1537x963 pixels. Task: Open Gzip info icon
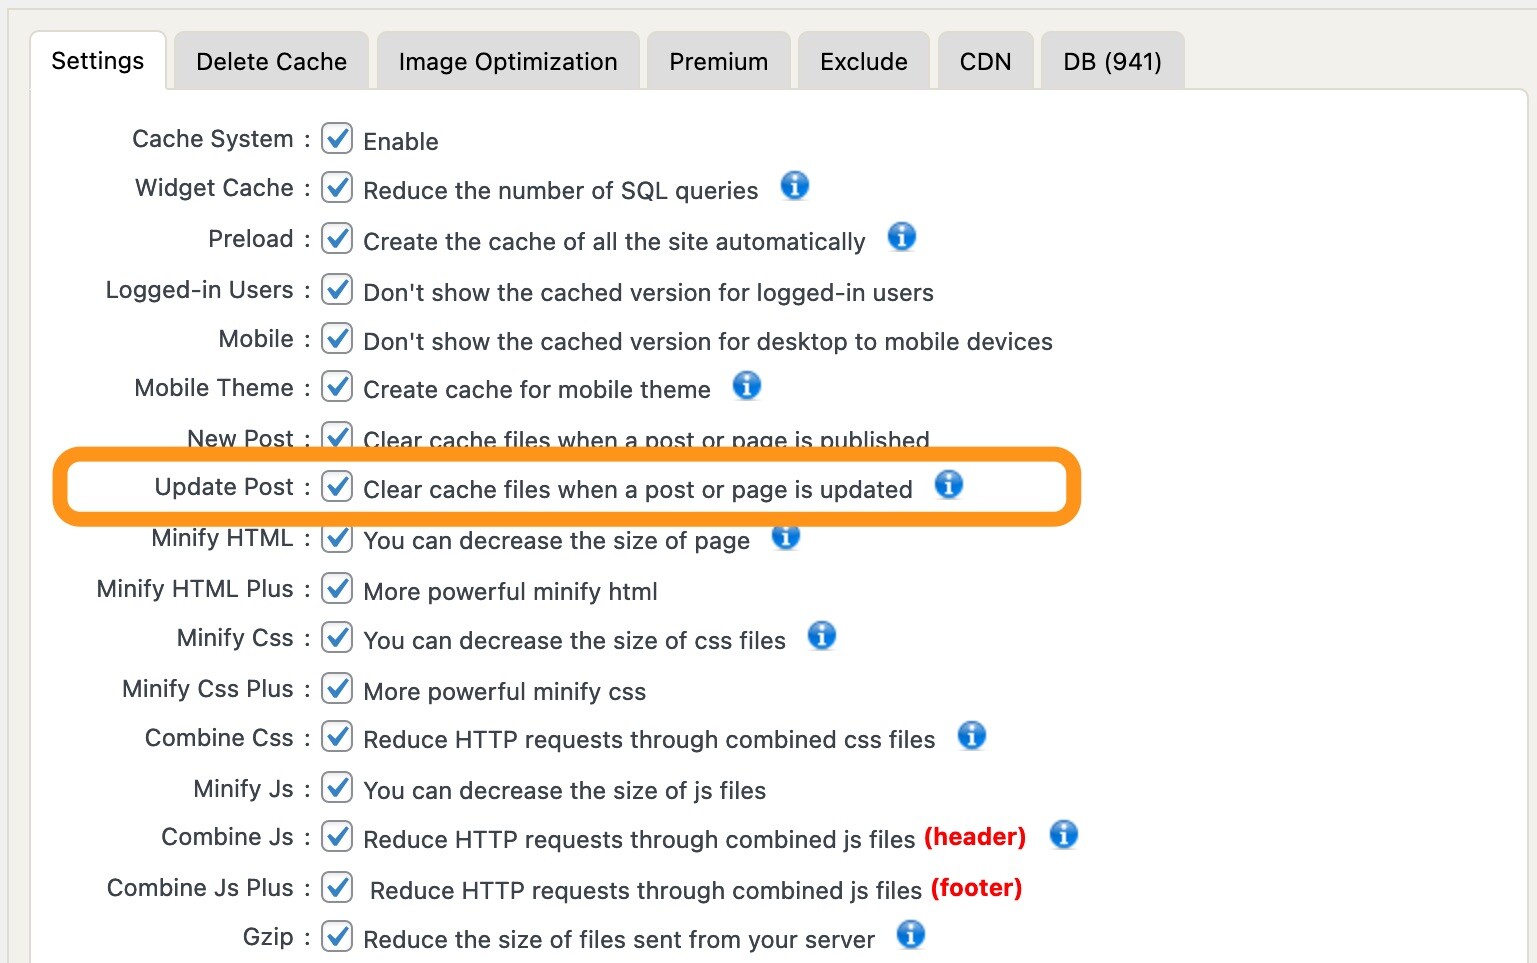[x=910, y=935]
